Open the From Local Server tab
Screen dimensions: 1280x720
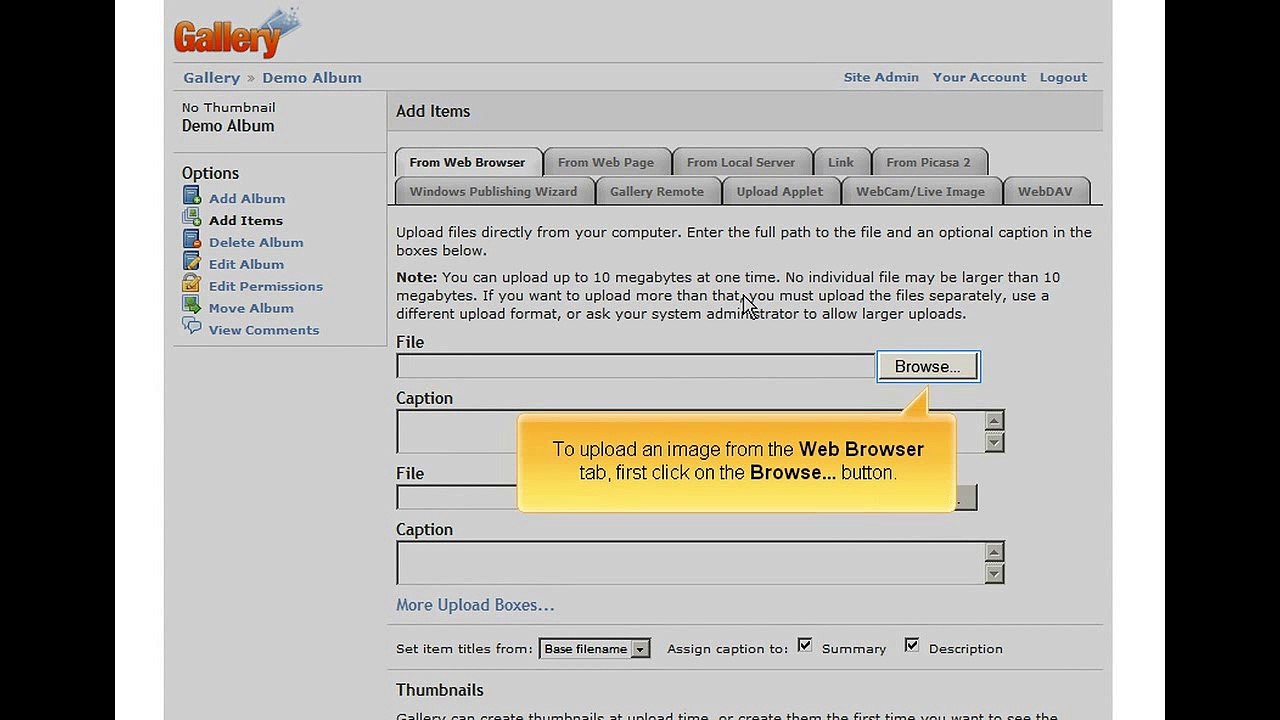[x=741, y=162]
